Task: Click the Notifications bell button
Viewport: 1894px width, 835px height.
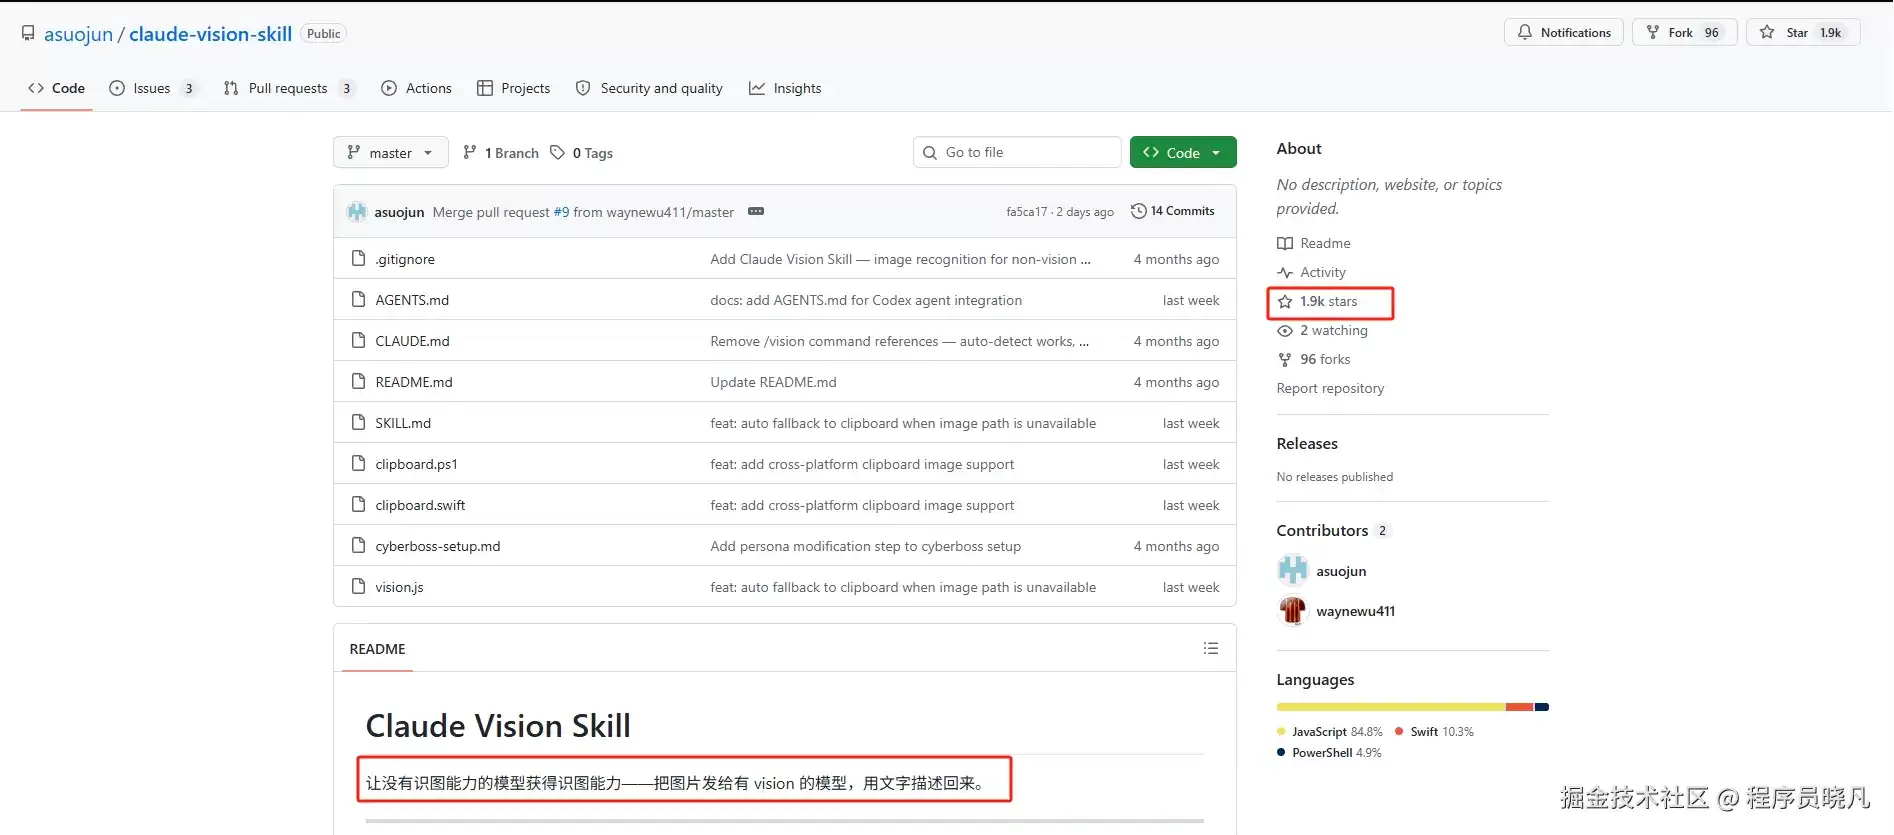Action: 1563,32
